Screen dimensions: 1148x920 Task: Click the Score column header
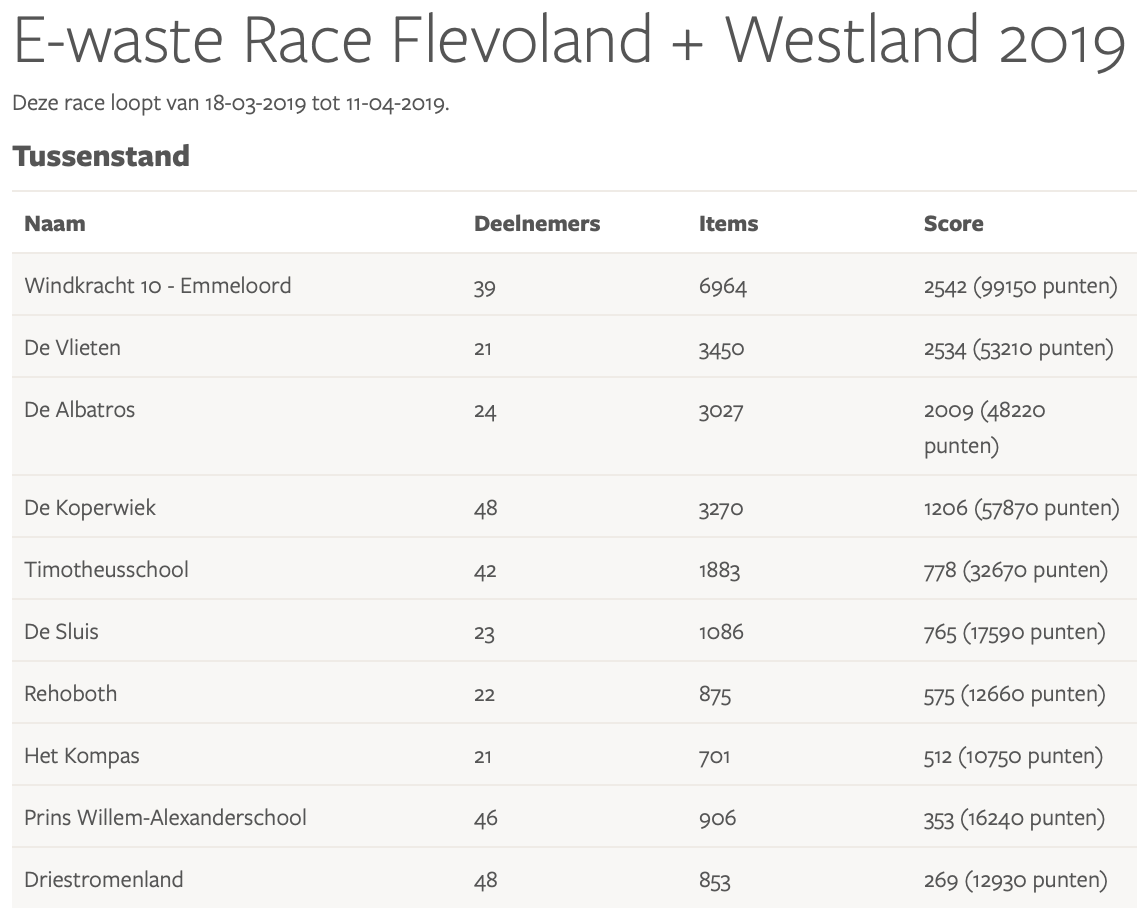(x=953, y=224)
